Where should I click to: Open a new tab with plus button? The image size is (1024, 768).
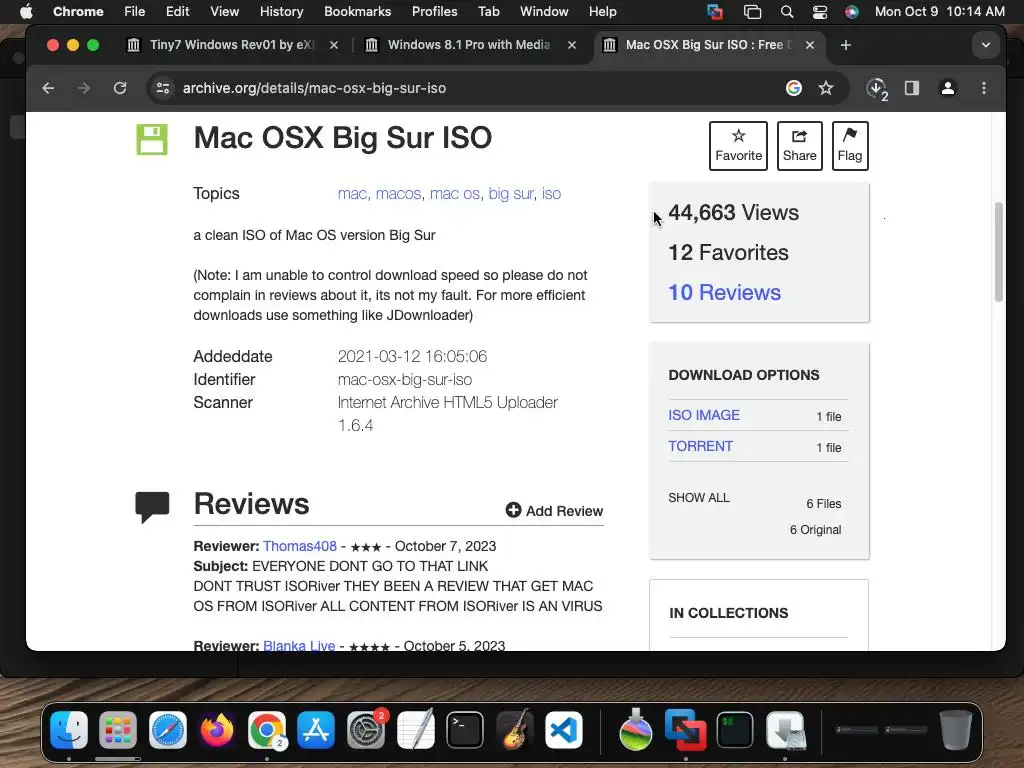click(x=846, y=45)
